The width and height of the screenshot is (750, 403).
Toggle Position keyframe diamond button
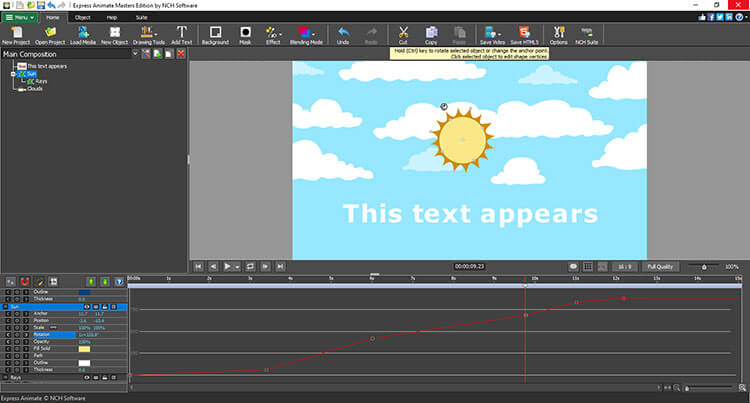pyautogui.click(x=17, y=321)
